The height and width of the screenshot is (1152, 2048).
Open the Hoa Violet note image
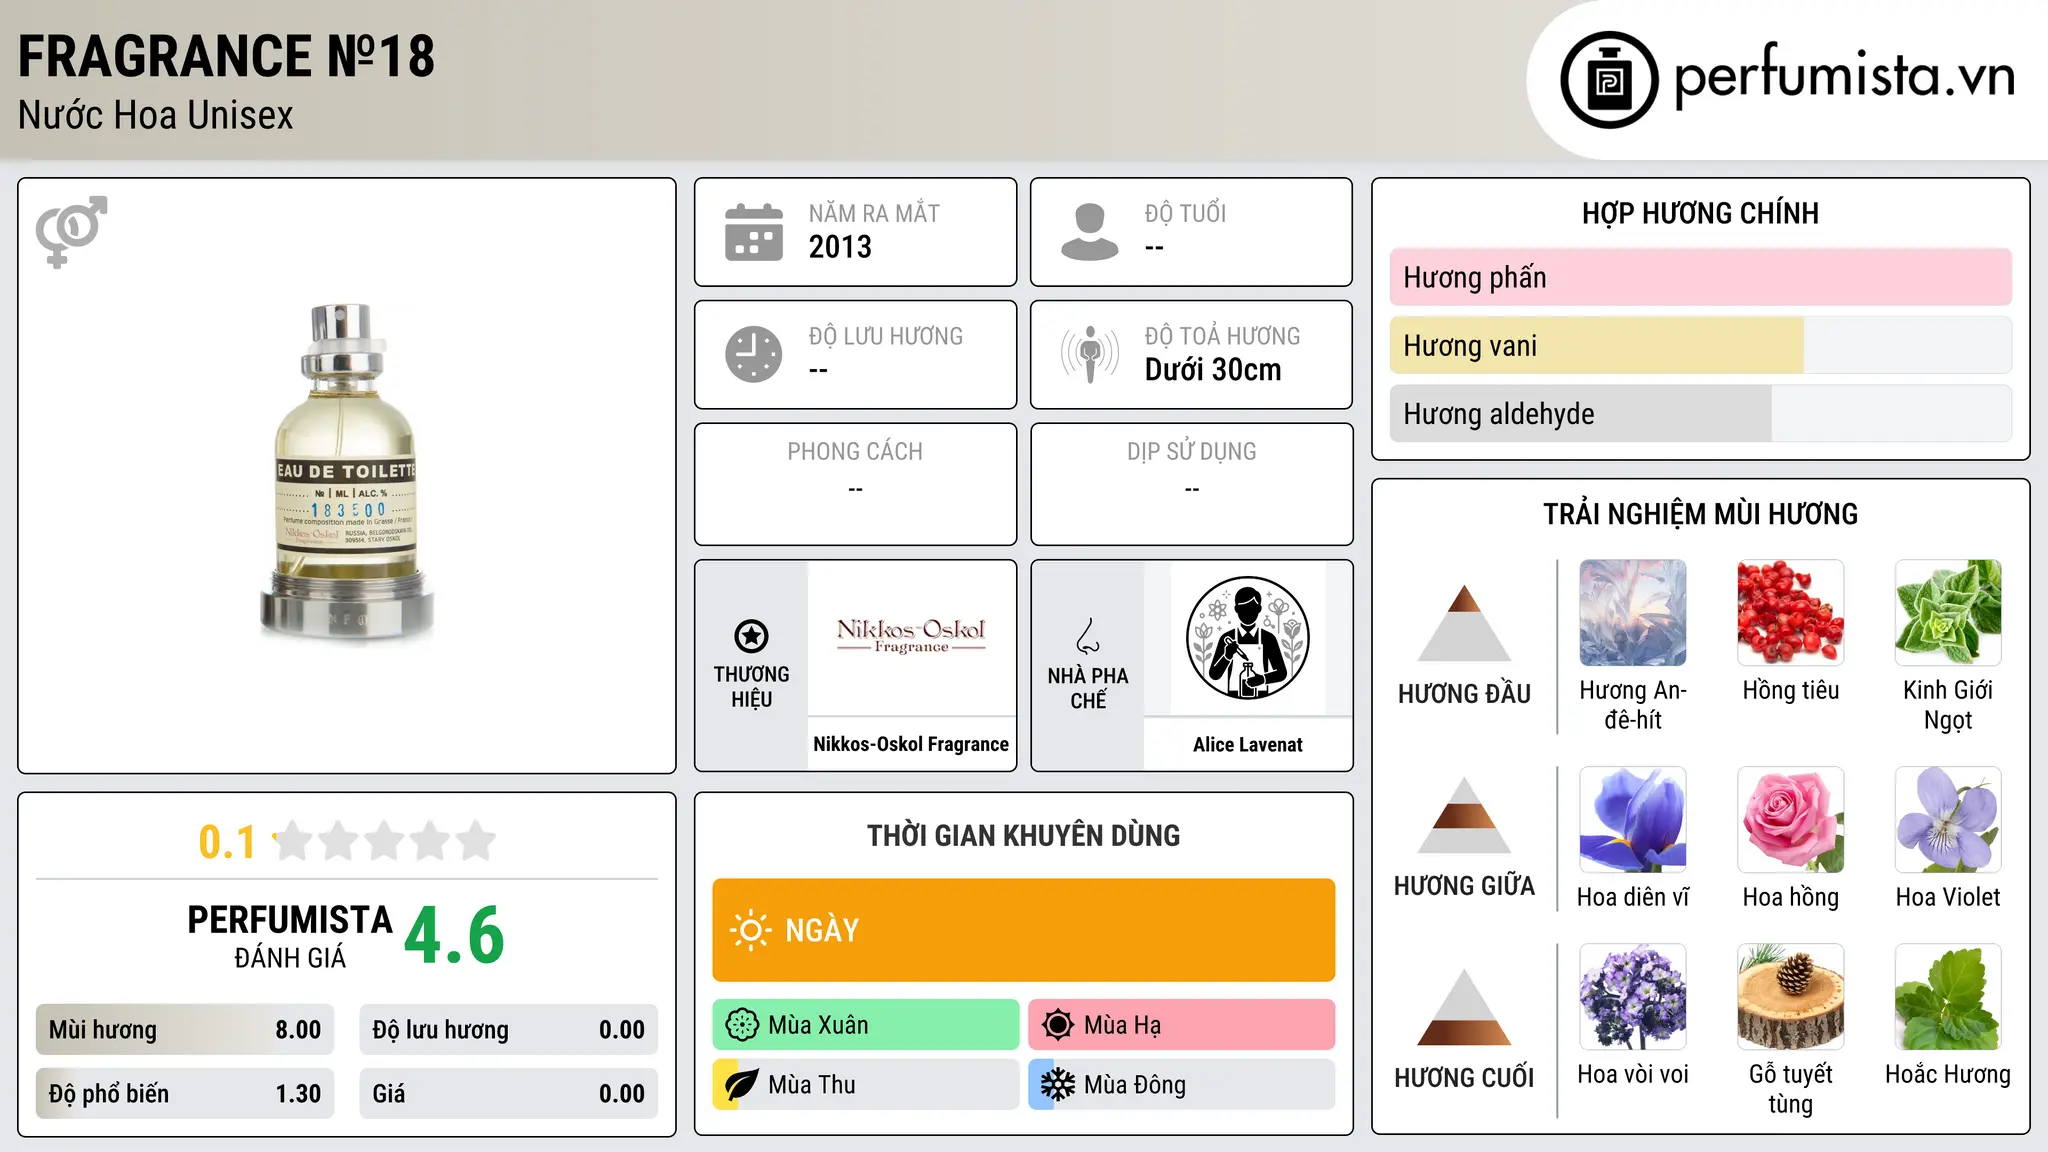(x=1948, y=820)
